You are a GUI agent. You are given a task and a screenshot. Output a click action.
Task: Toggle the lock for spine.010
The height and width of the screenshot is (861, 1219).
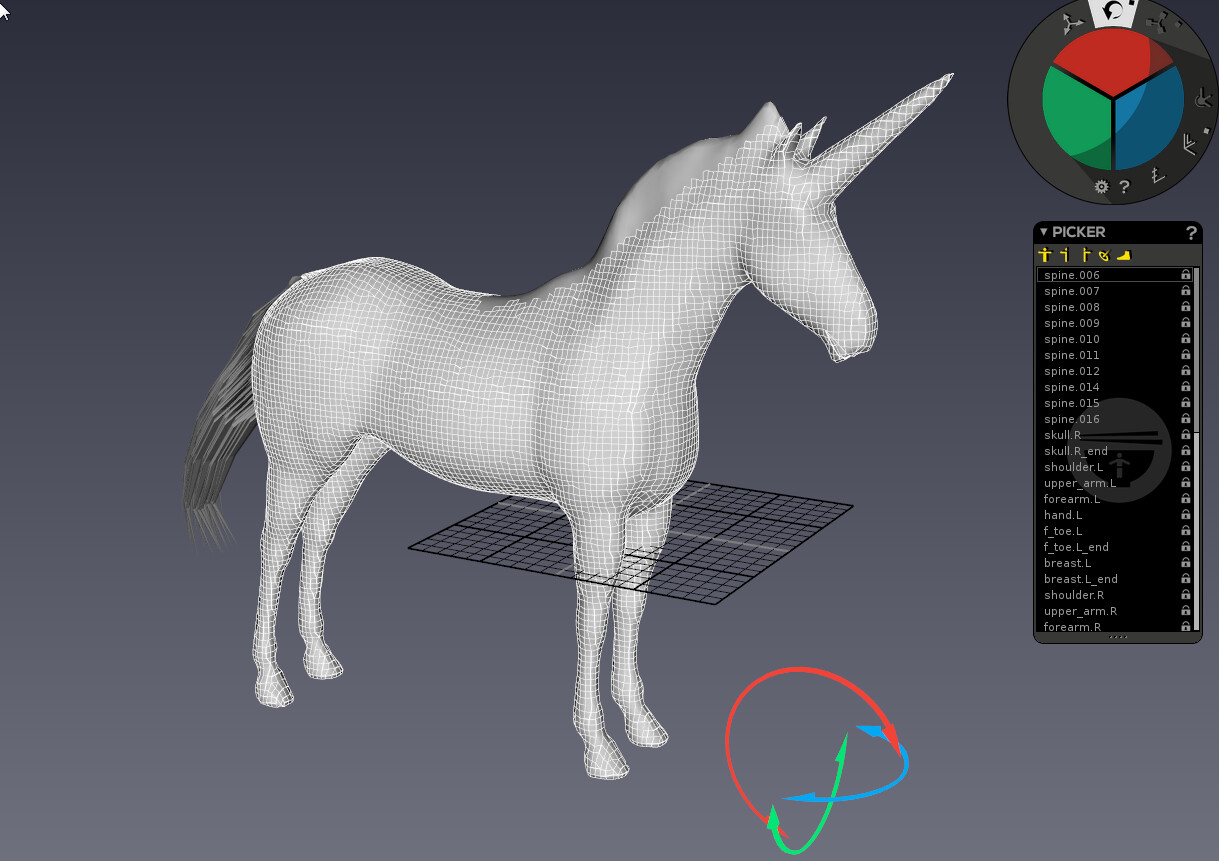[1186, 339]
